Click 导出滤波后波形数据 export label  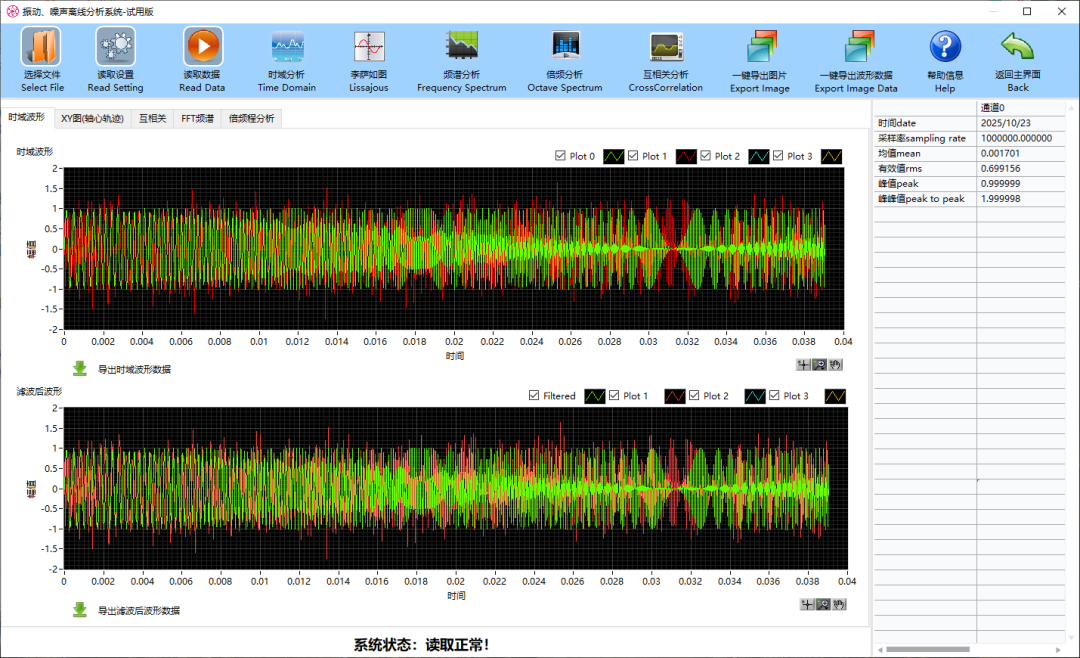[138, 610]
